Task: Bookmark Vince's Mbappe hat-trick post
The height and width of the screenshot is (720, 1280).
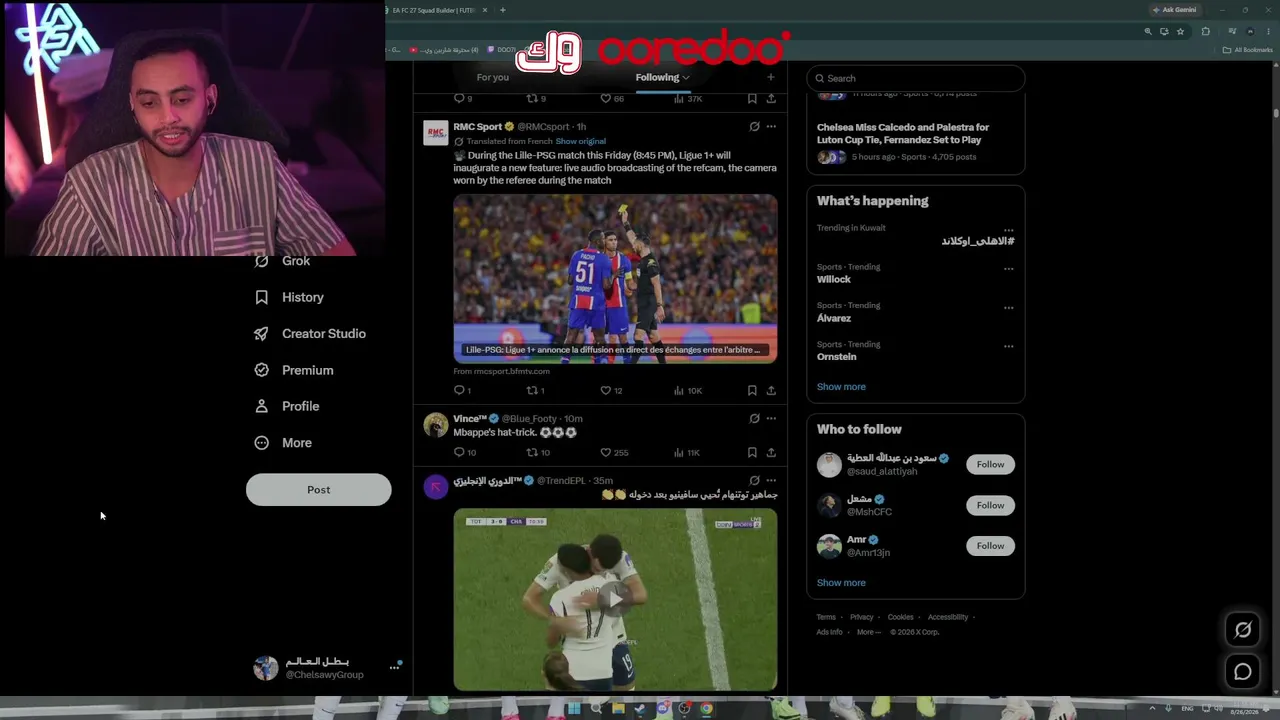Action: pos(752,452)
